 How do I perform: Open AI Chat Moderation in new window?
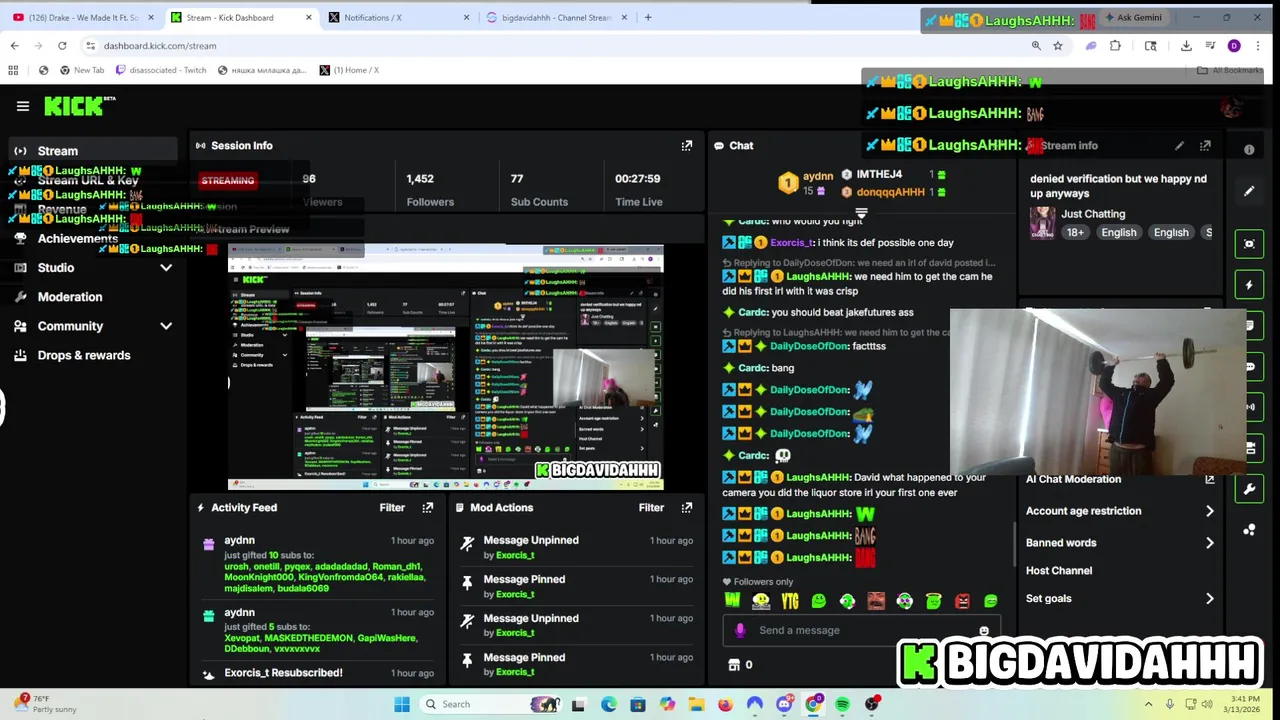coord(1210,480)
